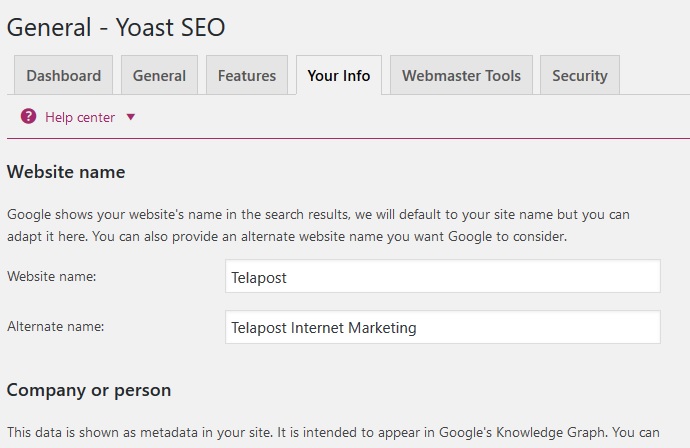Screen dimensions: 690x448
Task: Click the active Your Info tab
Action: coord(339,75)
